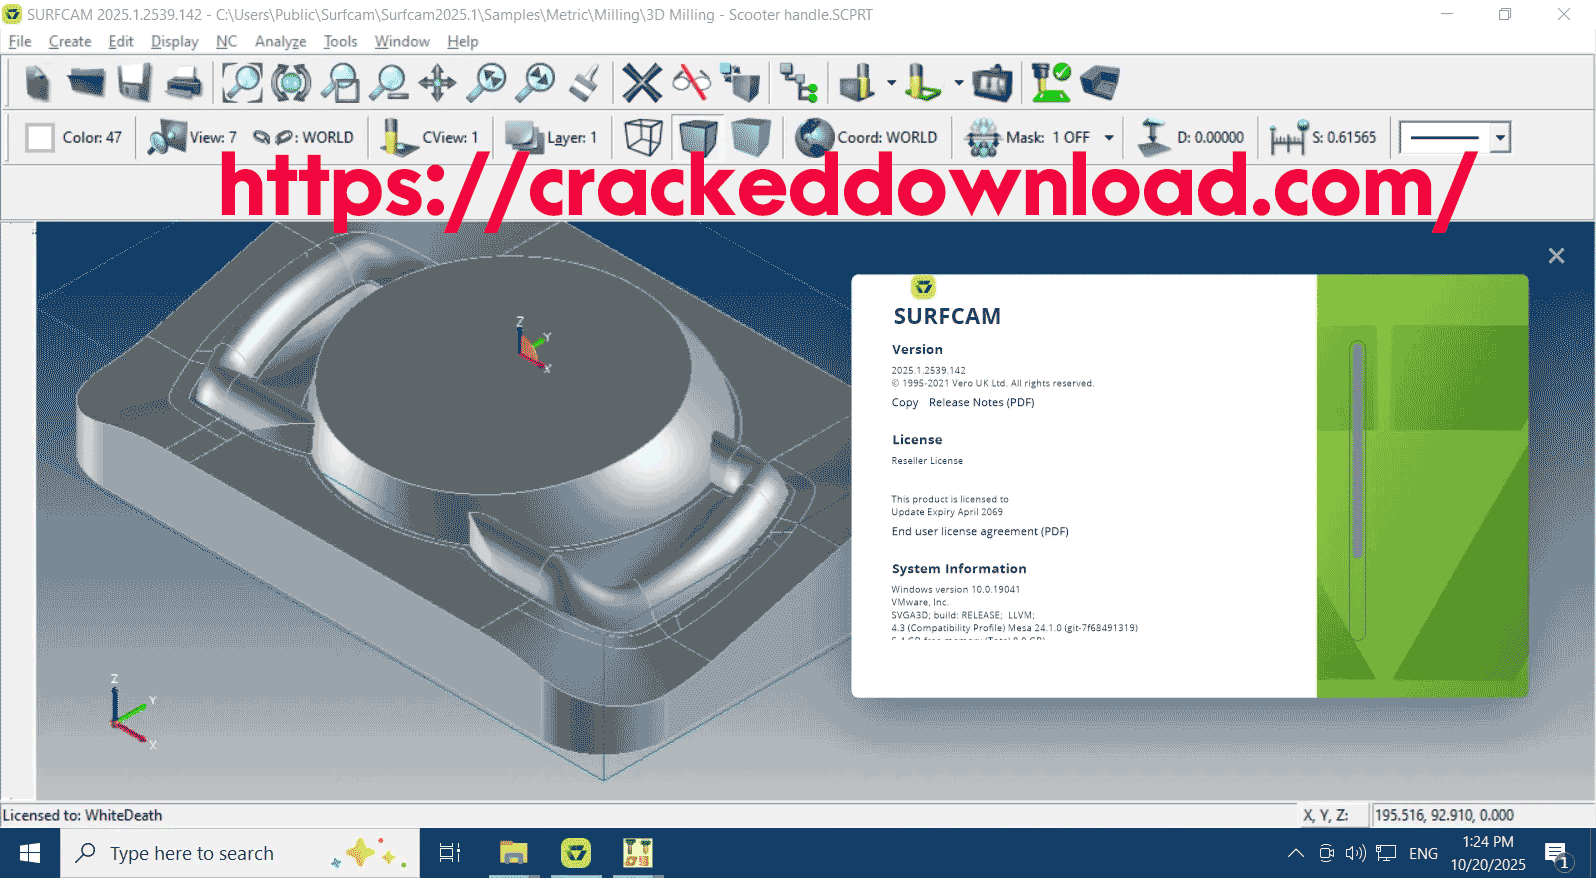The height and width of the screenshot is (878, 1596).
Task: Click the toolpath verify icon with green checkmark
Action: [x=1050, y=83]
